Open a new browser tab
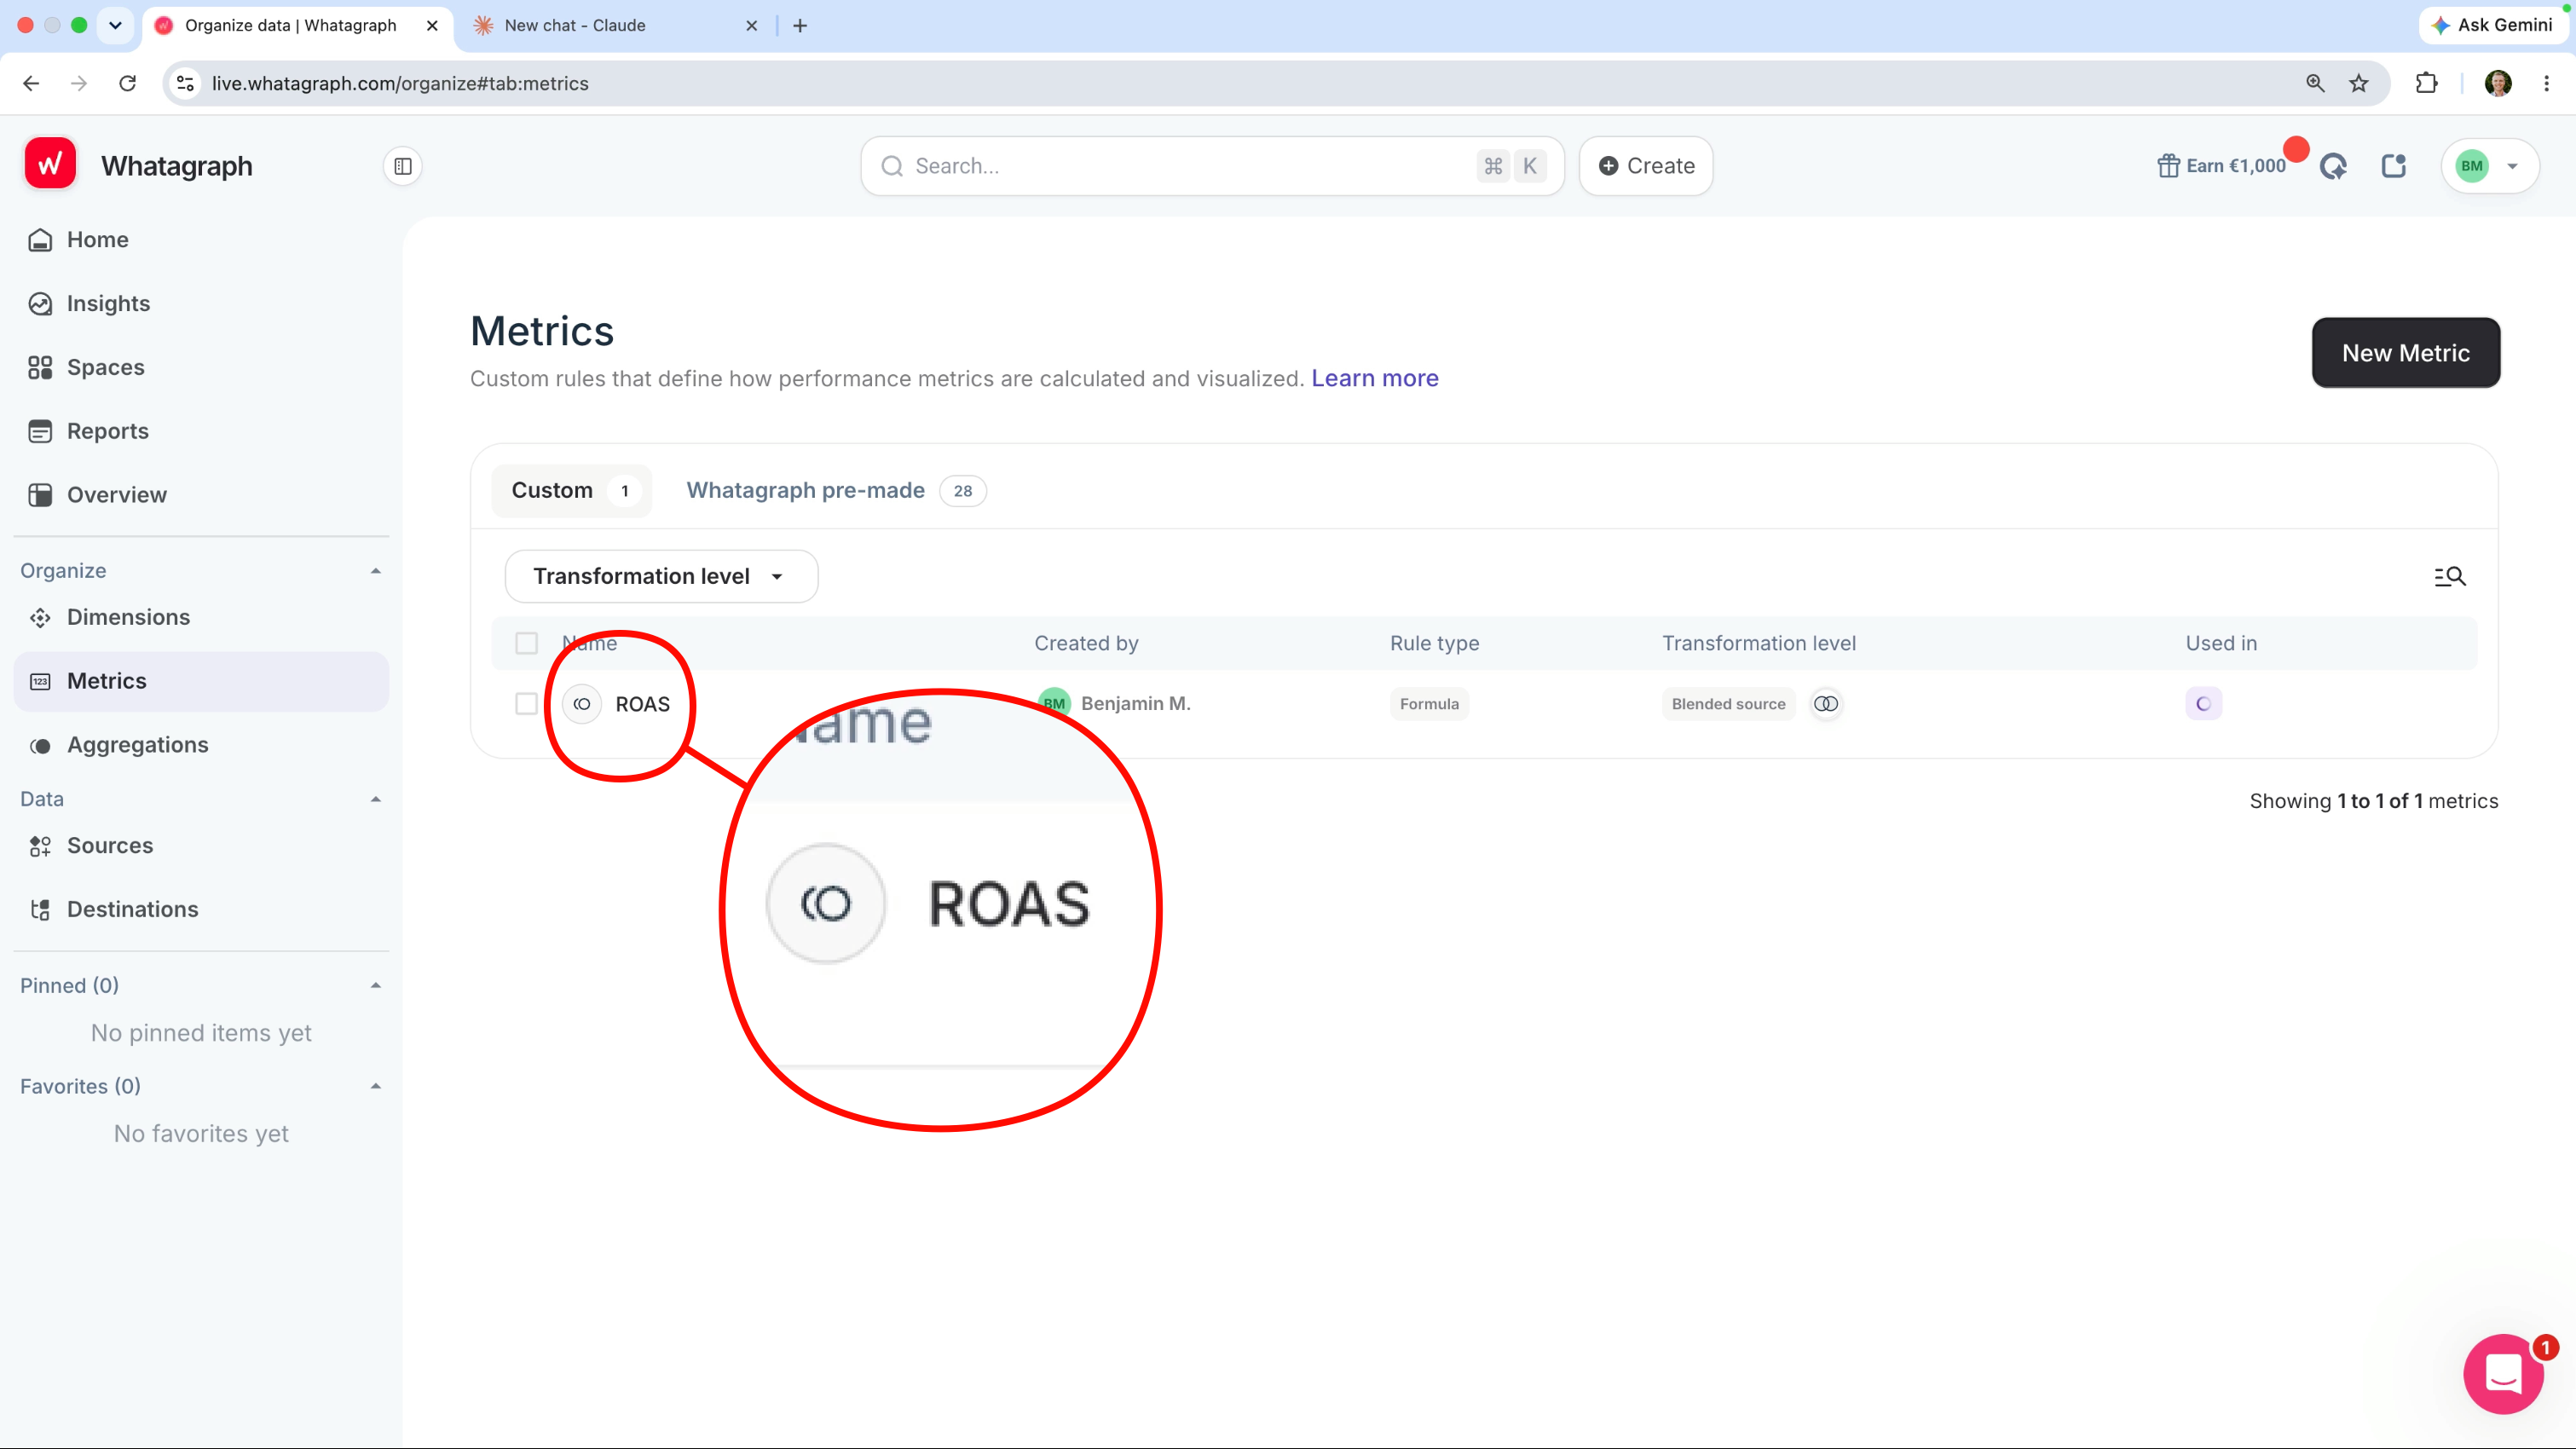This screenshot has height=1449, width=2576. (x=800, y=25)
